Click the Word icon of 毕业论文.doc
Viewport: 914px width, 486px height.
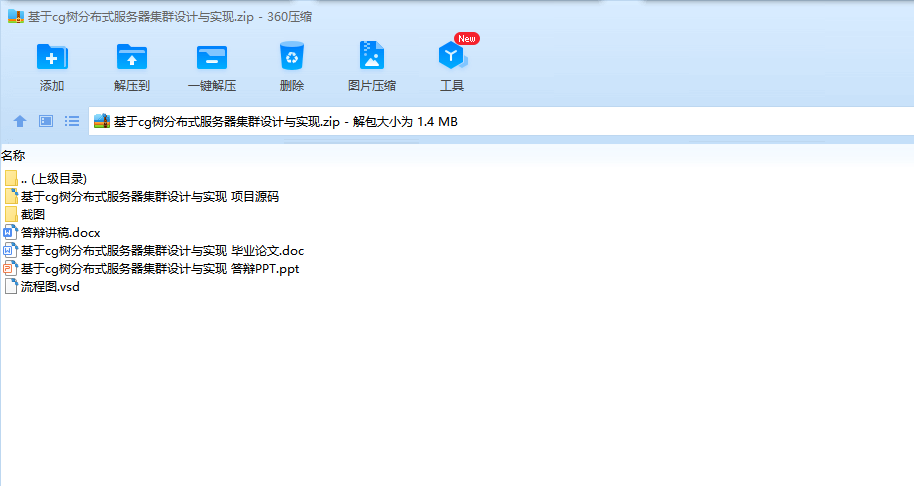tap(10, 251)
